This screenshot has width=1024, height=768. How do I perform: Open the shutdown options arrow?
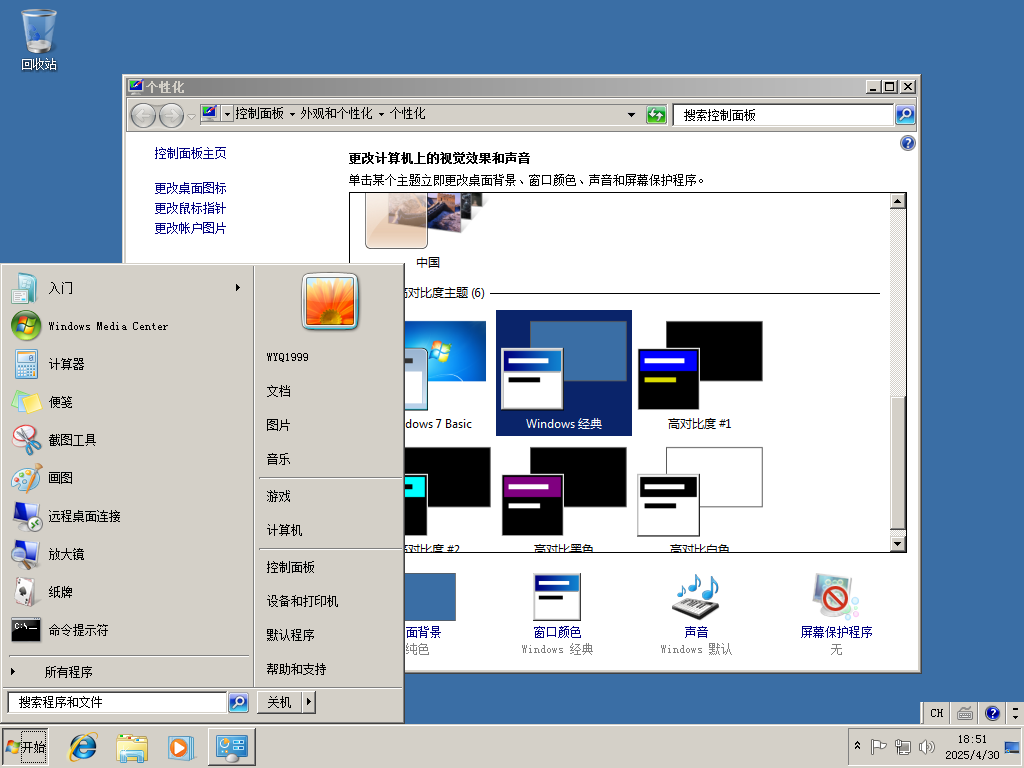[308, 702]
